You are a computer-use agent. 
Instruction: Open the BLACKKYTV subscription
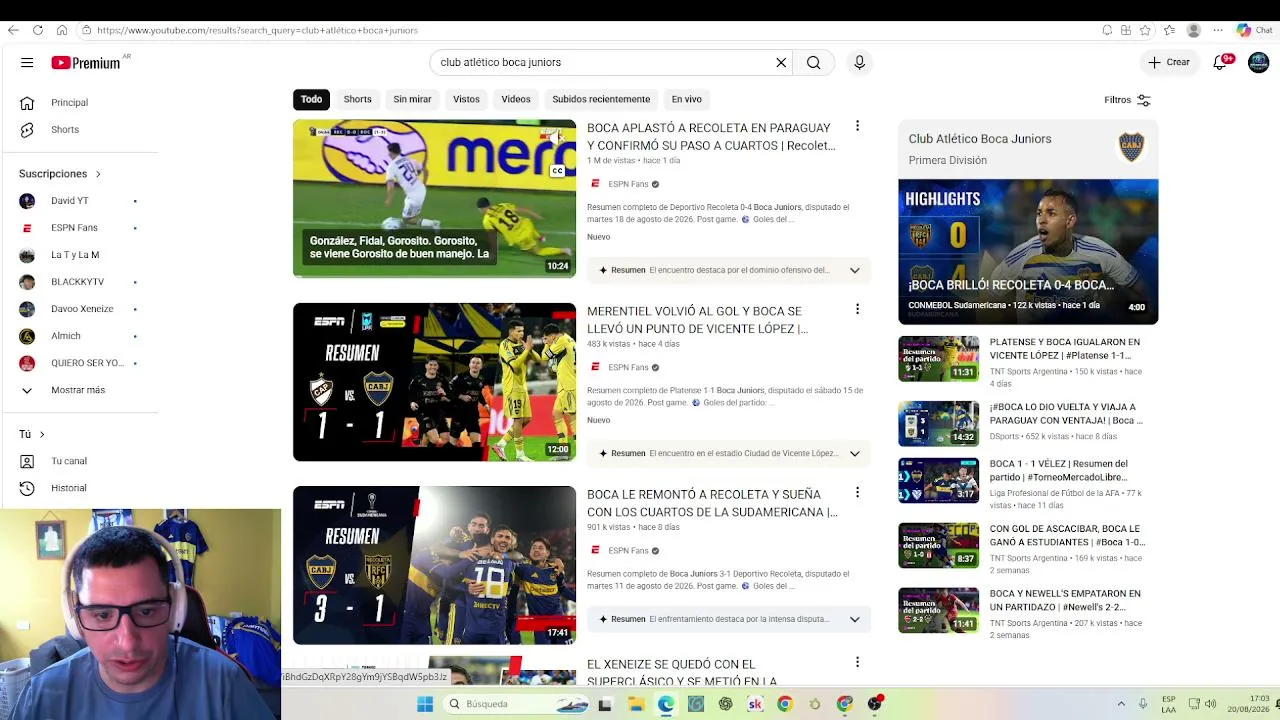(75, 282)
